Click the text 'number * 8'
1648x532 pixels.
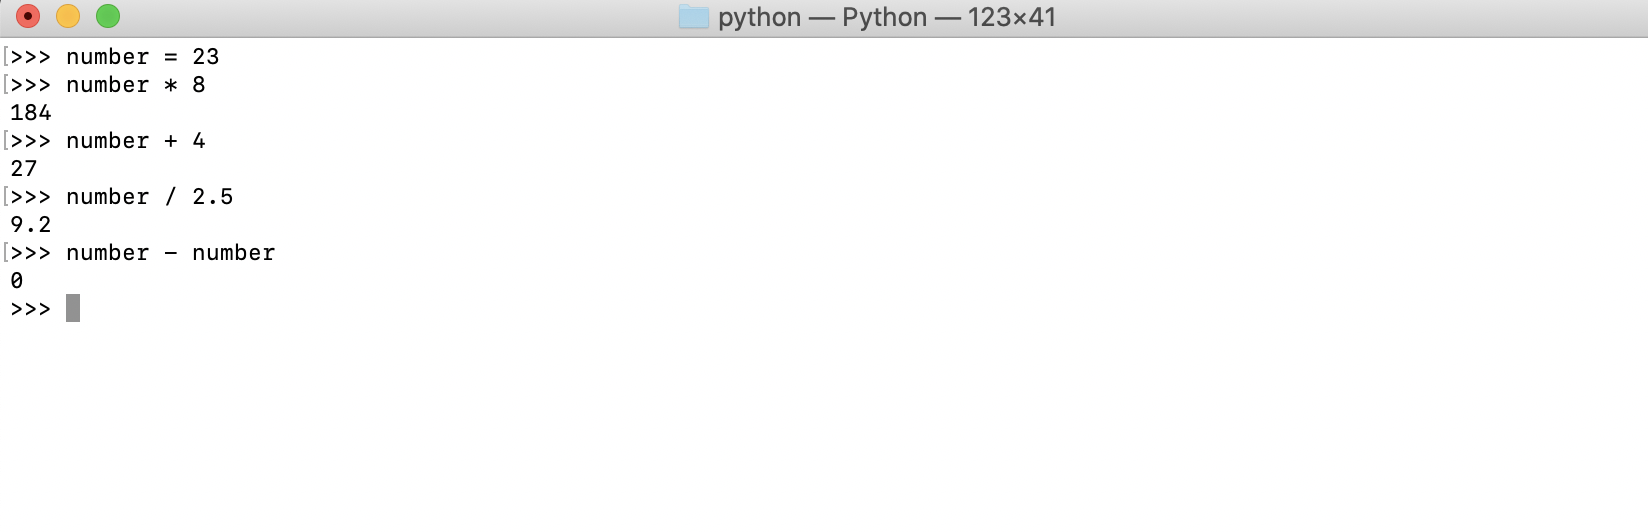click(x=136, y=85)
